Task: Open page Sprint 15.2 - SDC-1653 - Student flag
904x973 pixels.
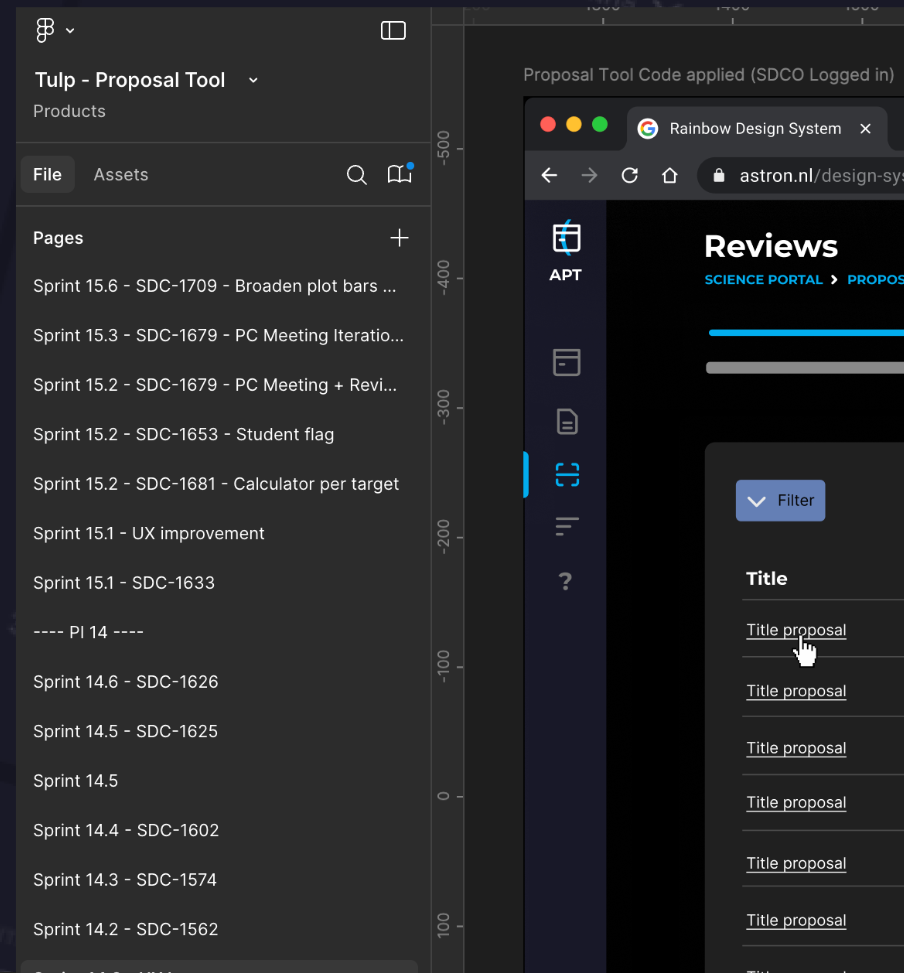Action: [x=183, y=434]
